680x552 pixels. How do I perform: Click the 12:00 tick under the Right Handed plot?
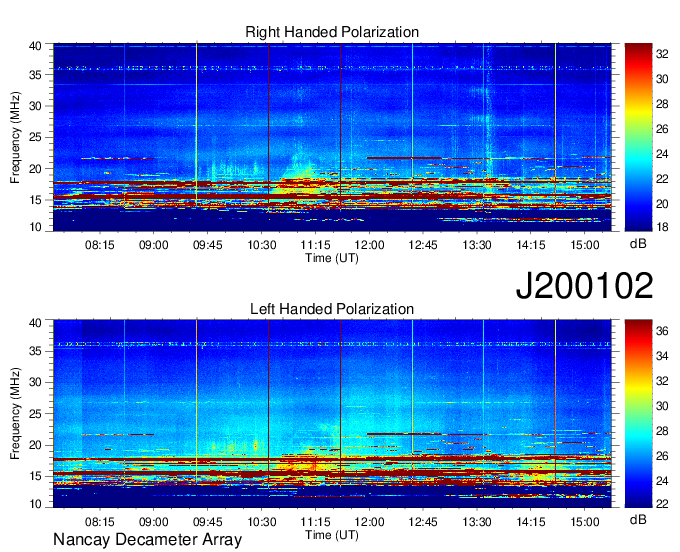[369, 245]
